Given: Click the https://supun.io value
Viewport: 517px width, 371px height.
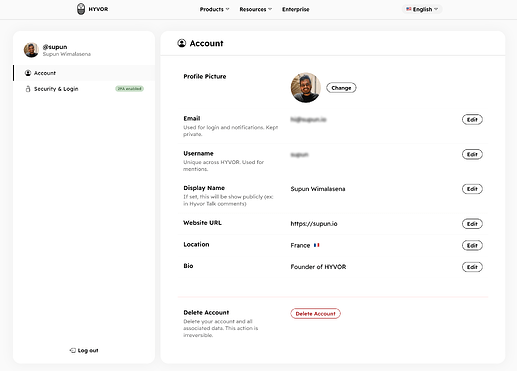Looking at the screenshot, I should point(314,224).
